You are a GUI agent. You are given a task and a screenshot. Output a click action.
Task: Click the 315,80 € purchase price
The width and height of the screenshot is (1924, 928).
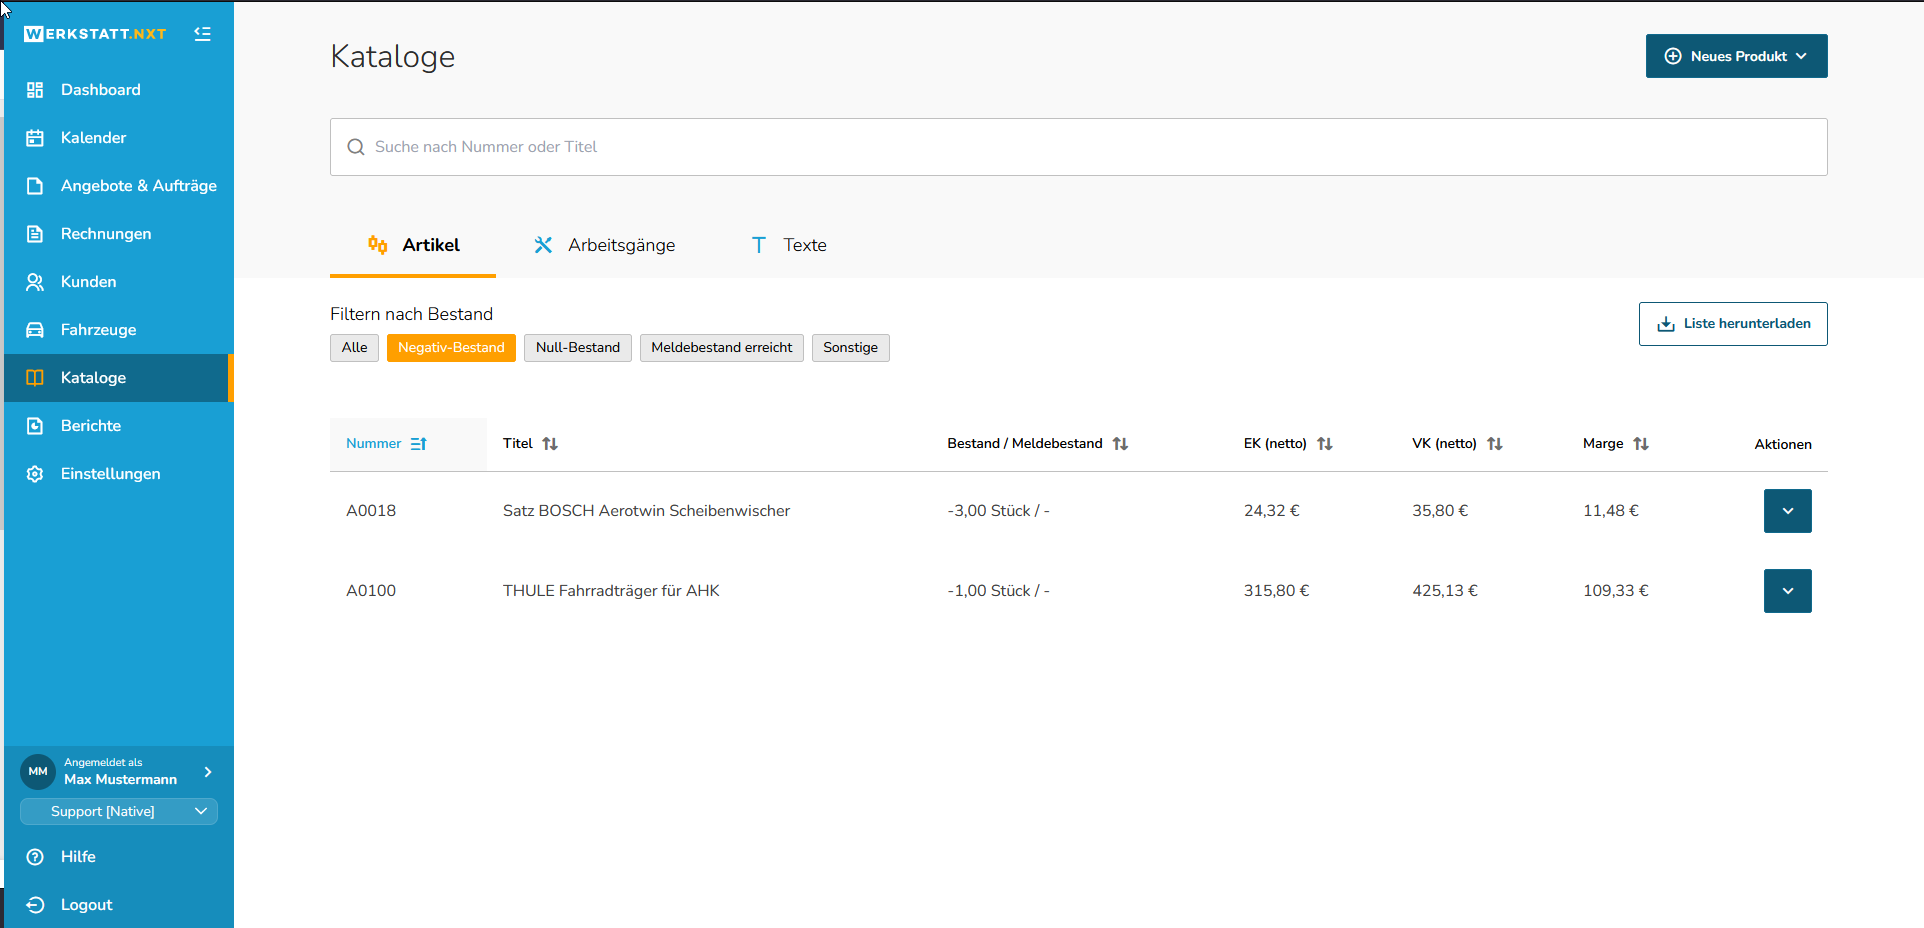click(x=1276, y=591)
